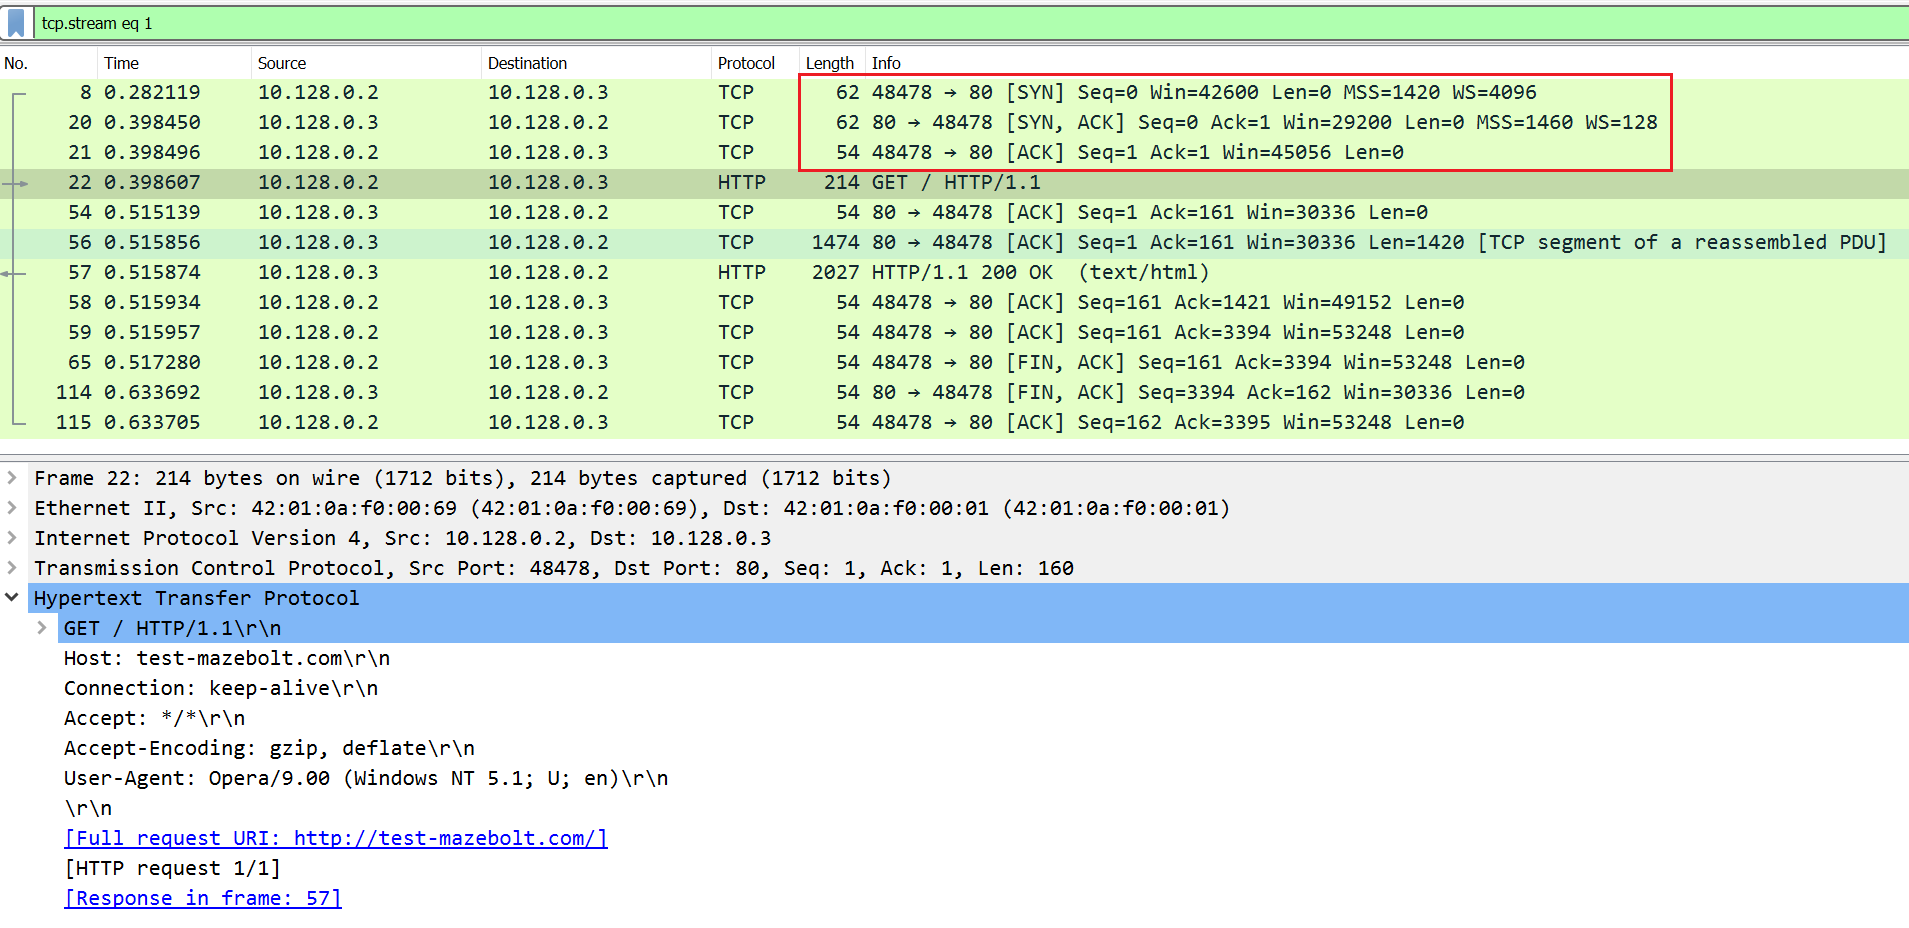Click the filter expression arrow at filter bar right

(x=1897, y=22)
